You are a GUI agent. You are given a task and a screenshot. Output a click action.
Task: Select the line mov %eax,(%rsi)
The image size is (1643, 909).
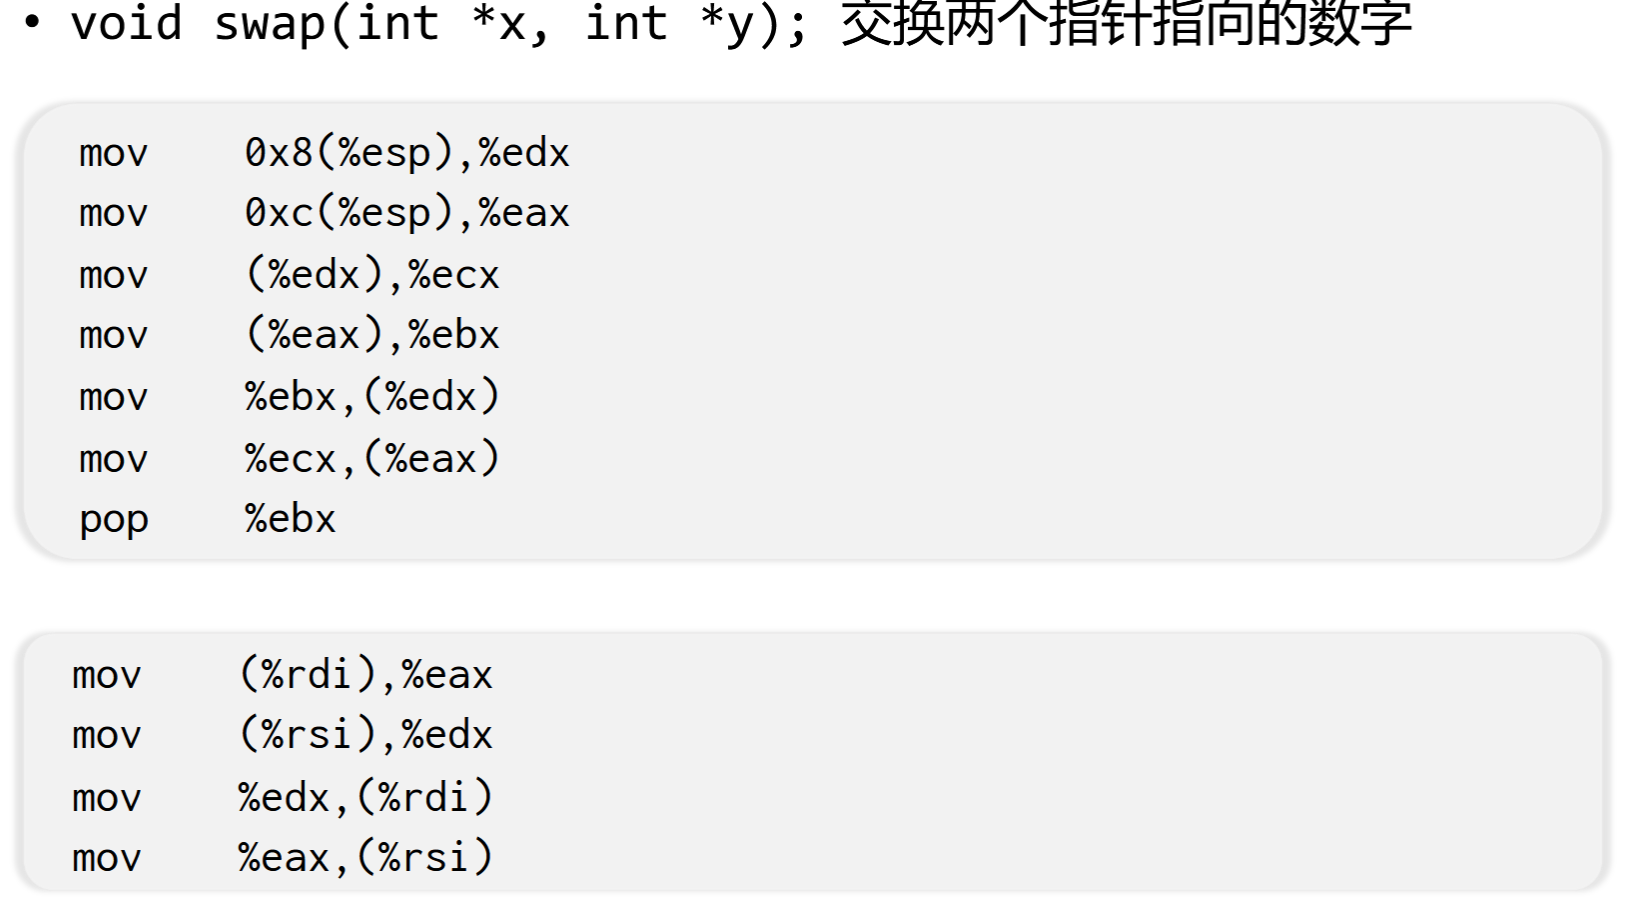(282, 858)
